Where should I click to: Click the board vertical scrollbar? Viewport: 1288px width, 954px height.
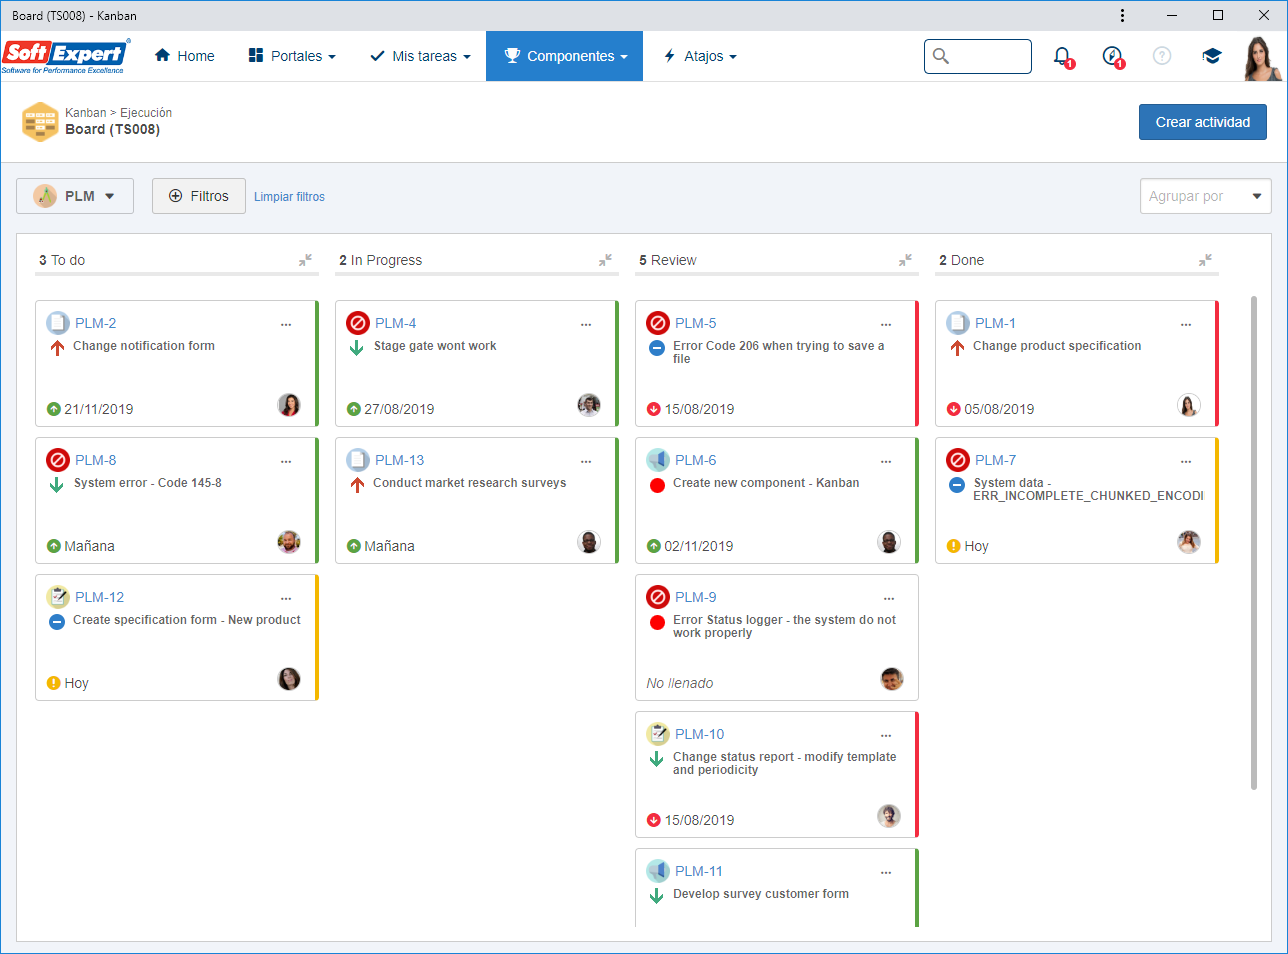1254,542
